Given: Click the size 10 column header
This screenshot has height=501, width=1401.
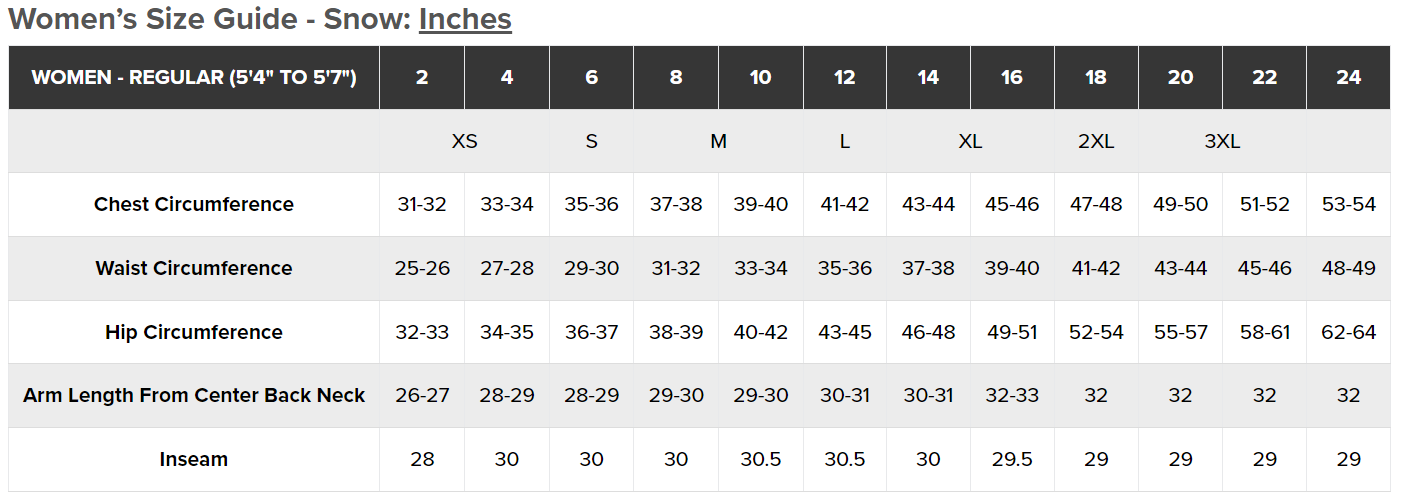Looking at the screenshot, I should point(760,77).
